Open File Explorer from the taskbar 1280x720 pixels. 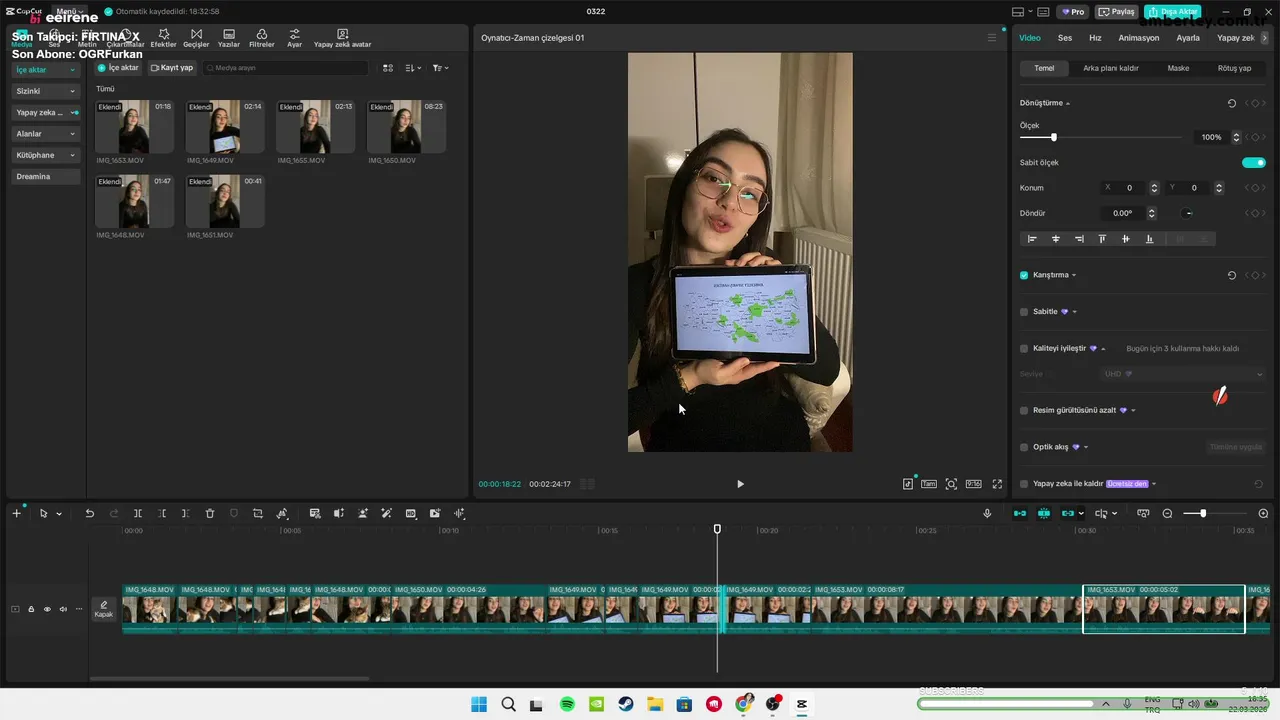click(x=655, y=704)
